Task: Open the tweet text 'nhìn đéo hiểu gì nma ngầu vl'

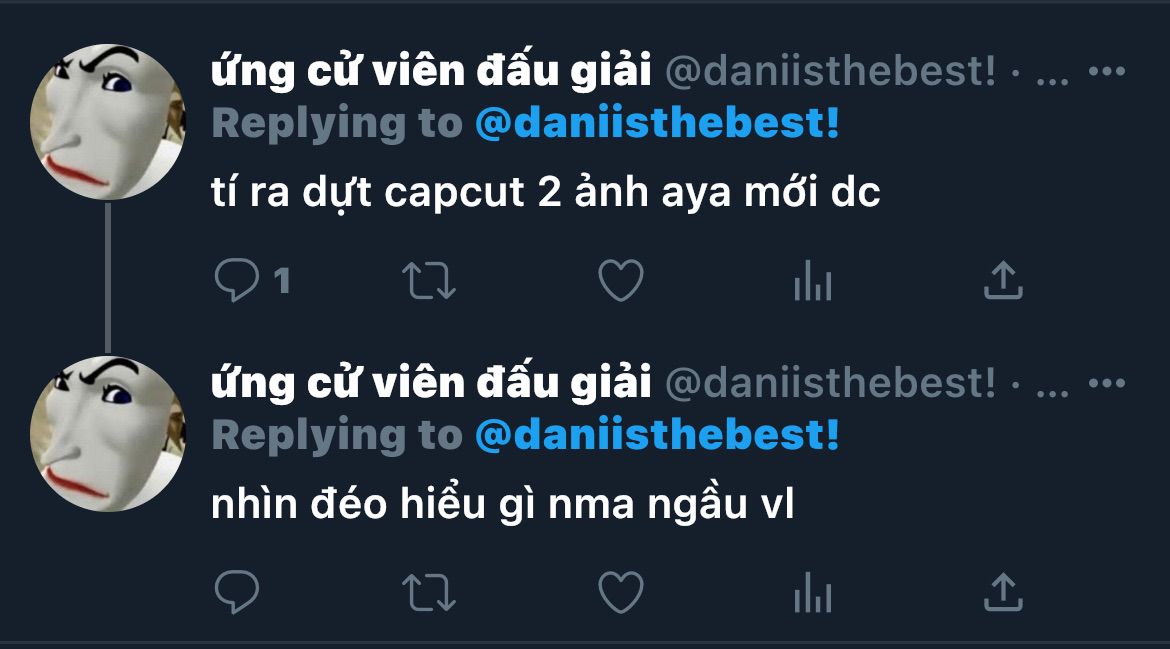Action: [x=502, y=504]
